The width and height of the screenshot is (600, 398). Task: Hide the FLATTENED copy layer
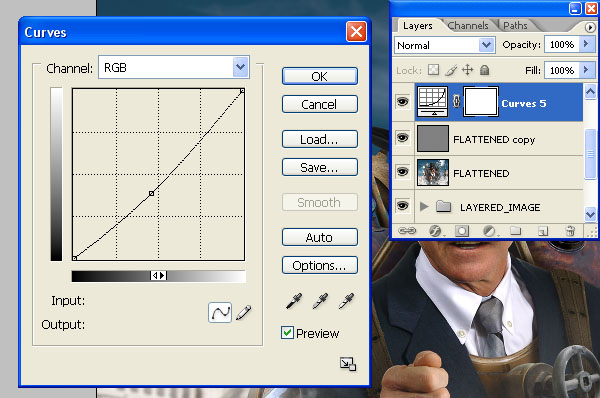403,138
